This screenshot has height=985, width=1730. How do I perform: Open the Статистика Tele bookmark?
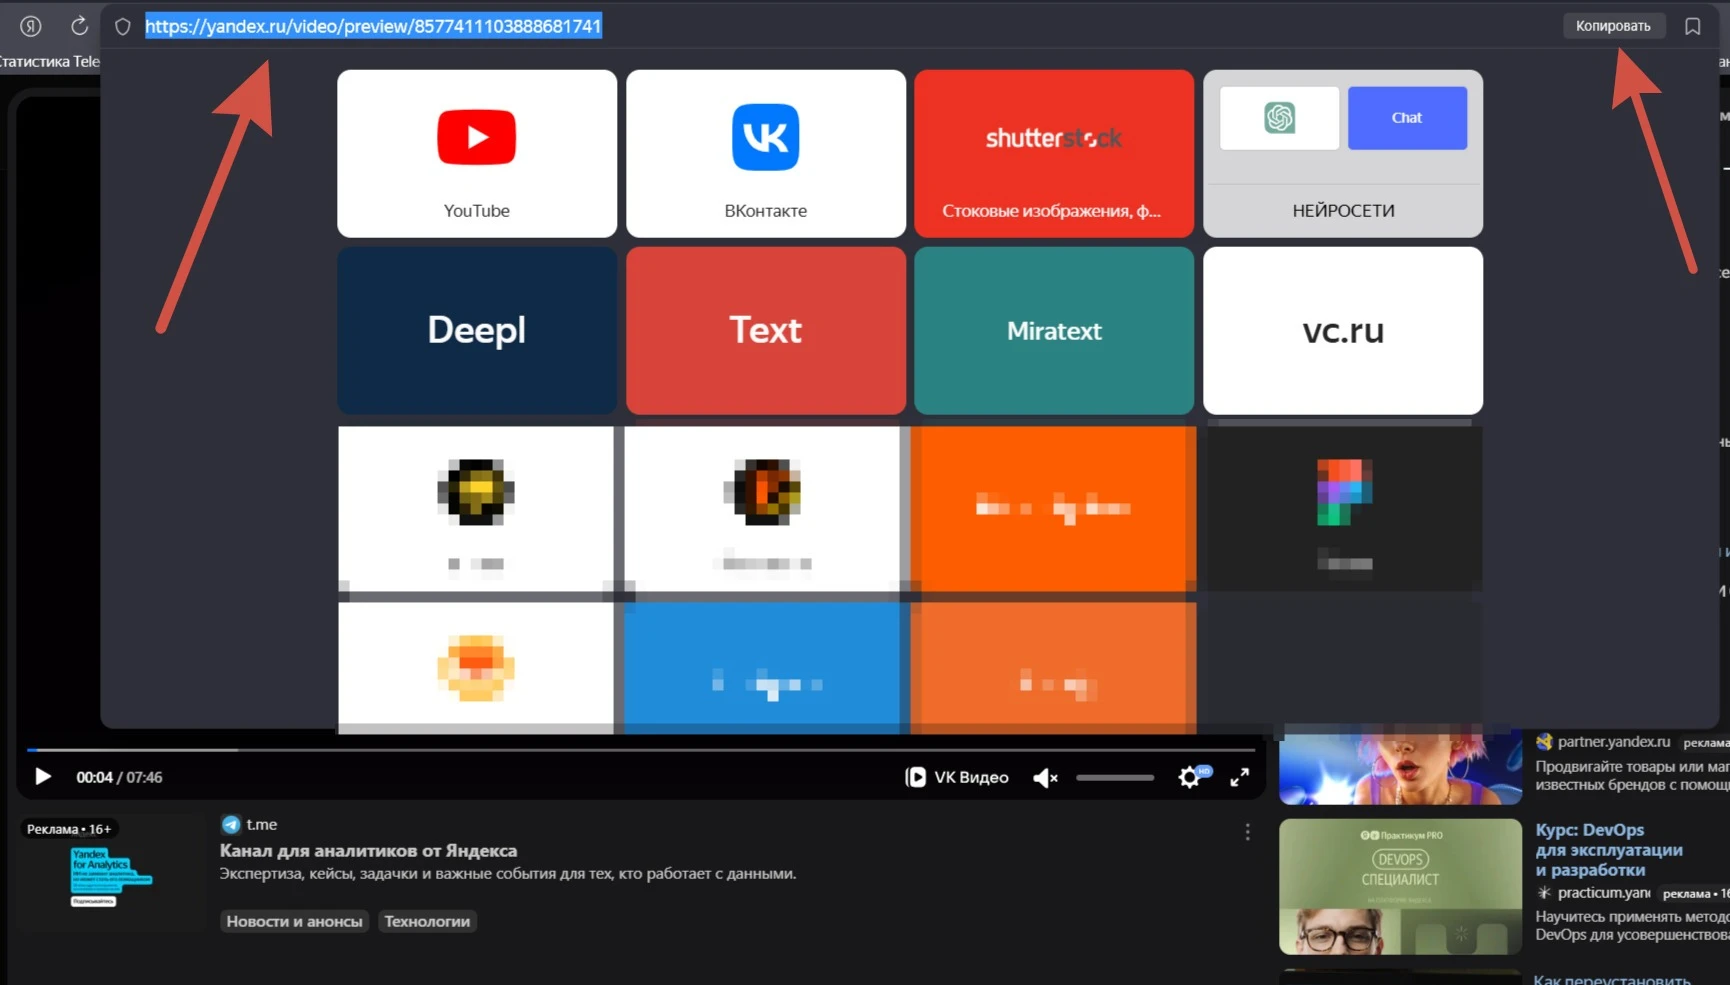coord(49,61)
